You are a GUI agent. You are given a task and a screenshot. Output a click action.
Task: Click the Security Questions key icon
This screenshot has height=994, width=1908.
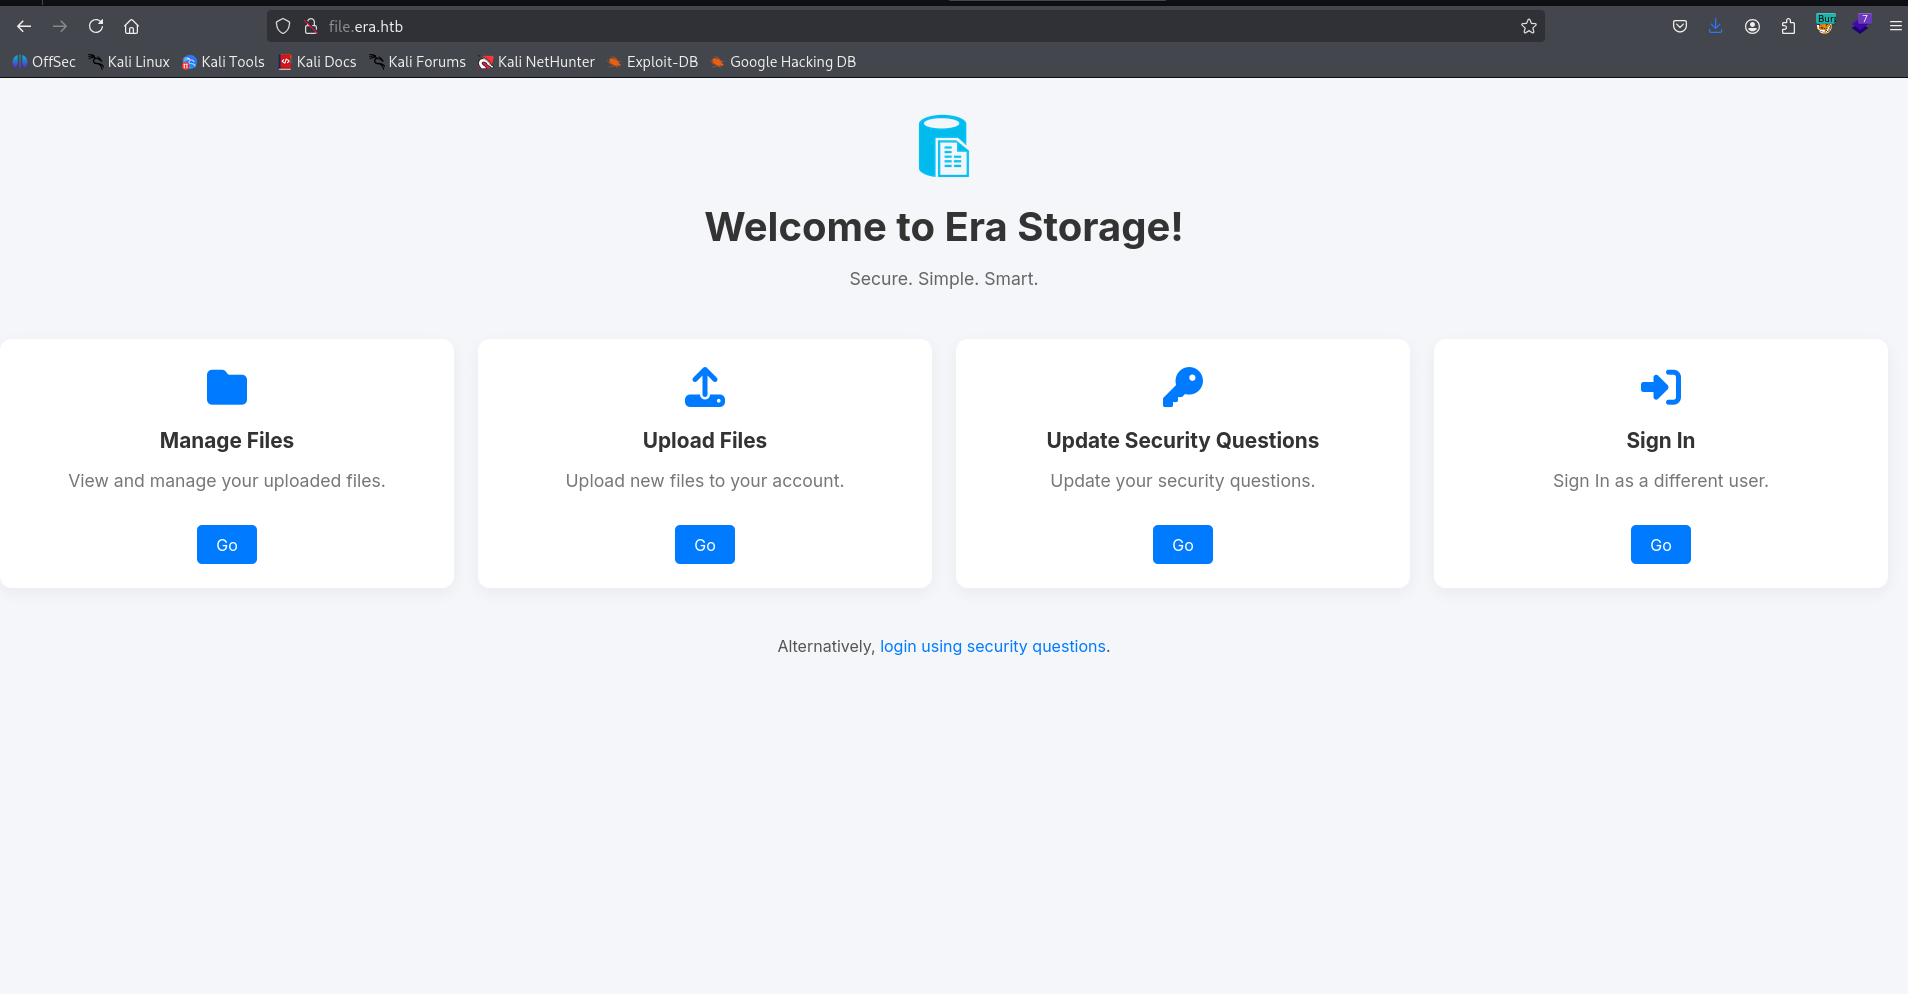tap(1182, 387)
